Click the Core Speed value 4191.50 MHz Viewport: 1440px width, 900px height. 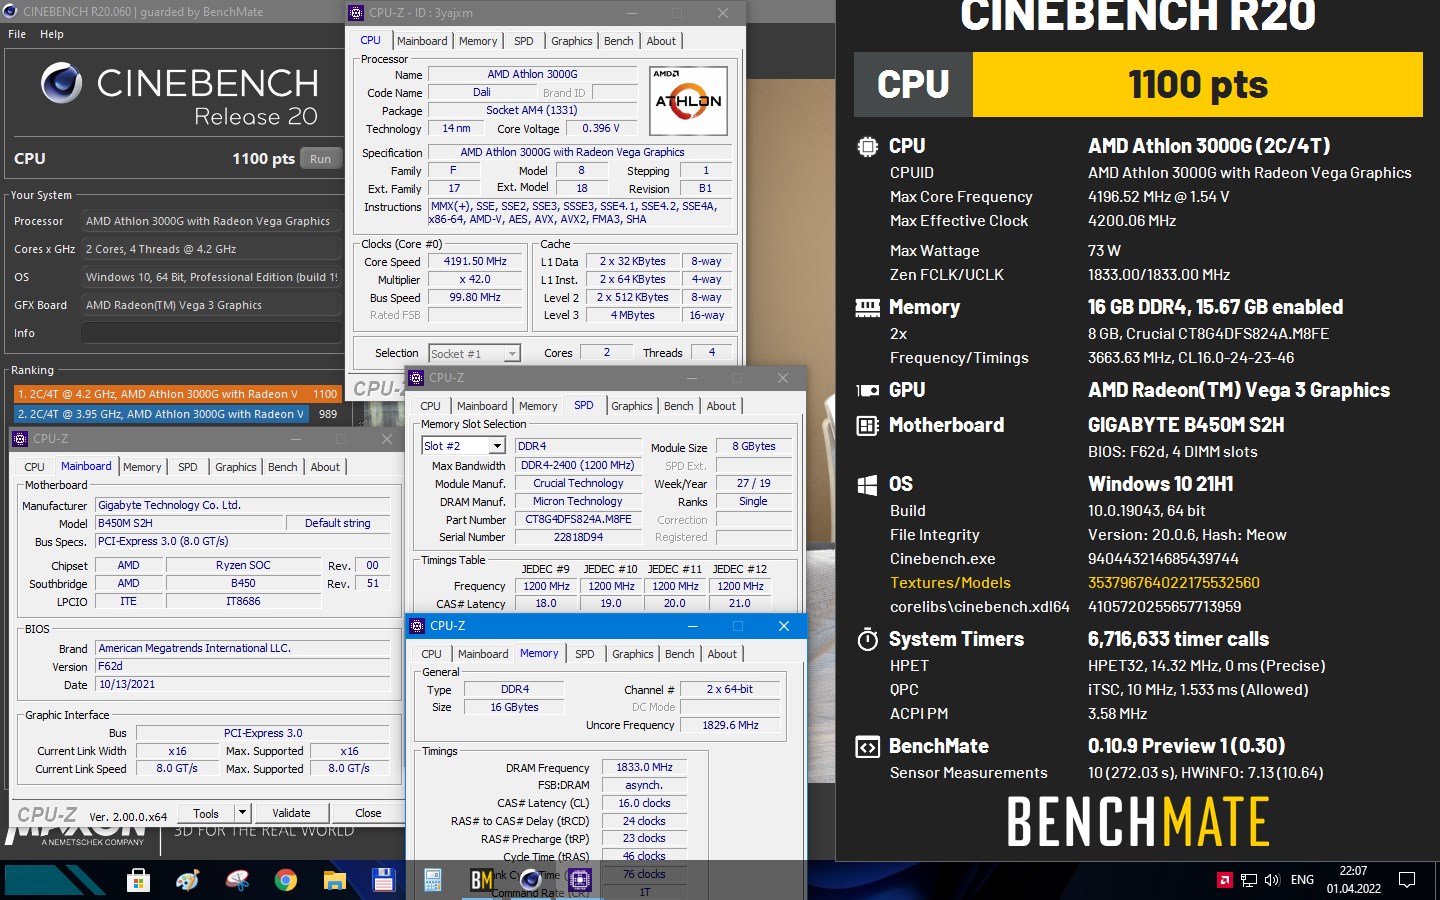click(x=475, y=261)
